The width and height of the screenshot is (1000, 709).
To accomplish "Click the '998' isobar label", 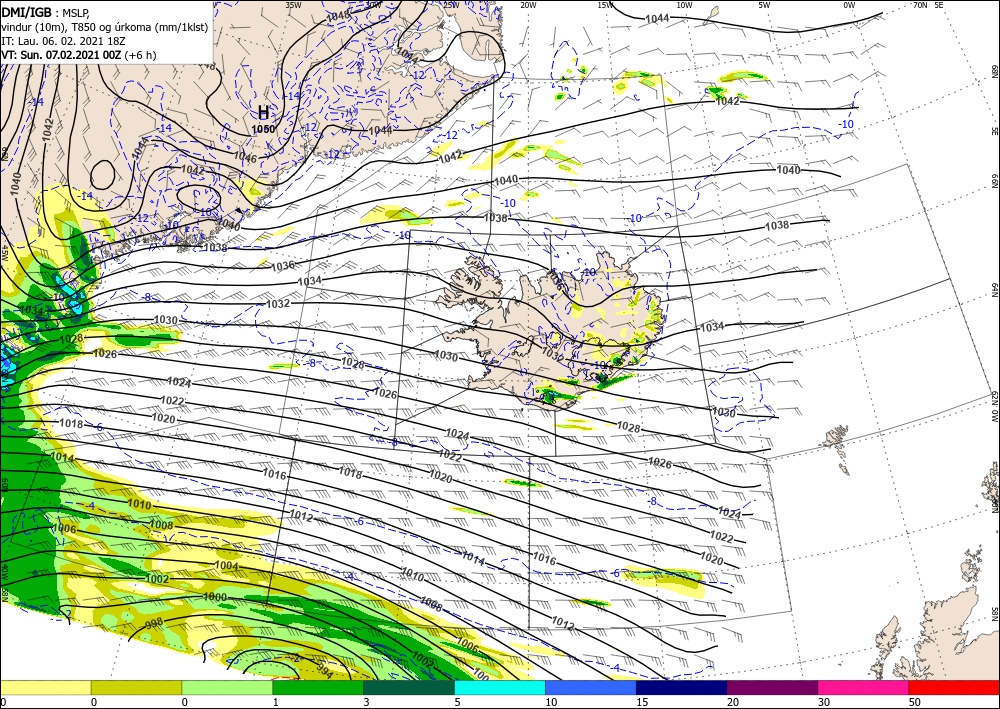I will [154, 623].
